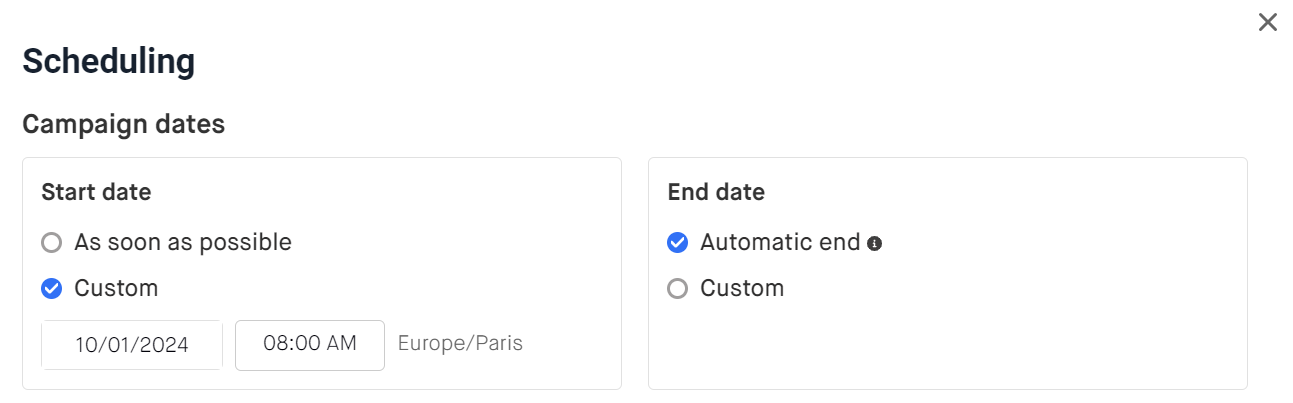Select the As soon as possible radio circle

click(x=51, y=242)
